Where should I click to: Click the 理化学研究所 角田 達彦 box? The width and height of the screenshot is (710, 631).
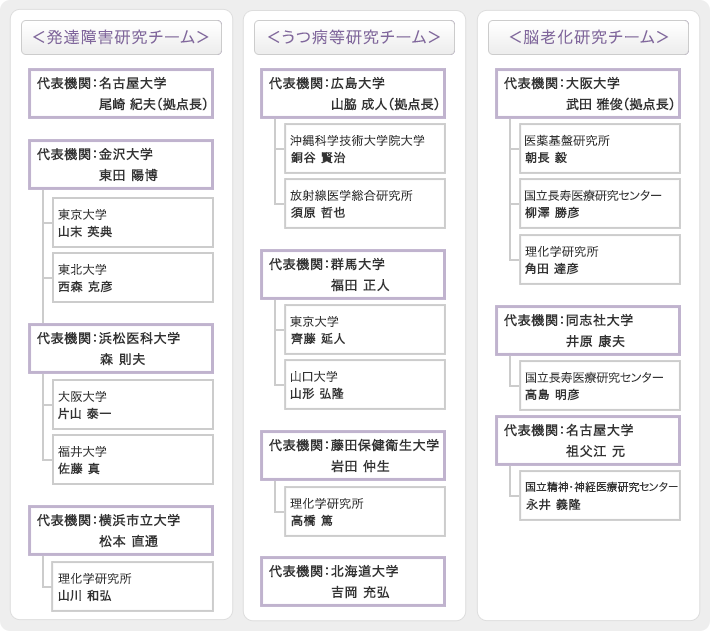pos(600,260)
